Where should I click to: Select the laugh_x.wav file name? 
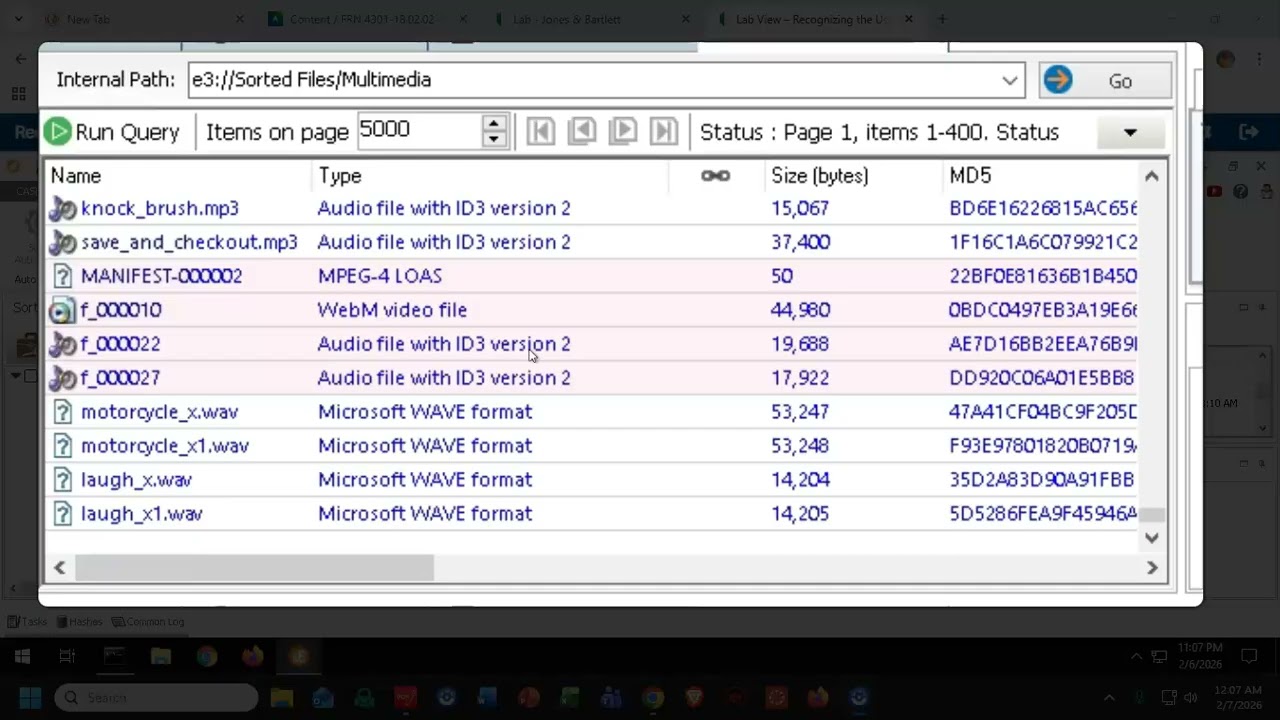[x=136, y=480]
